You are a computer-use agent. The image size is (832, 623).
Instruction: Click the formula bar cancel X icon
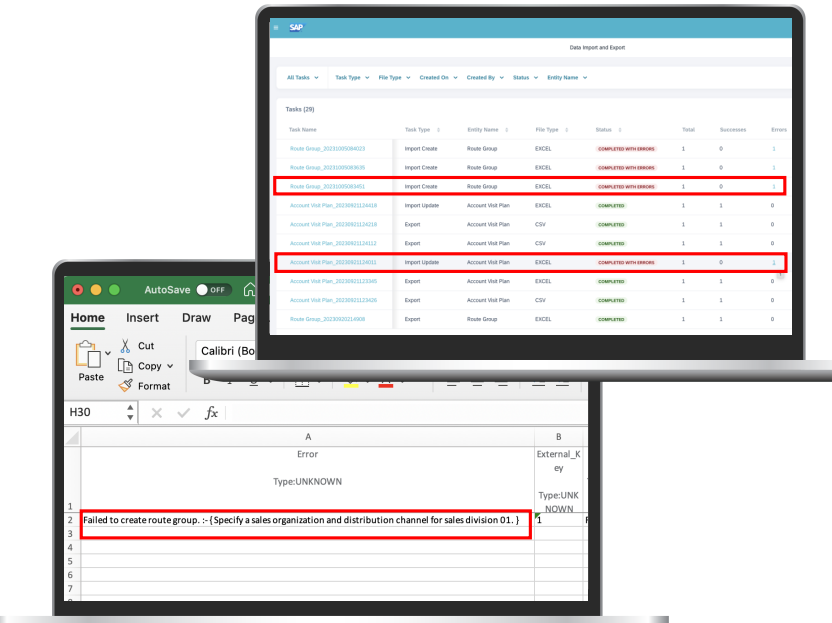157,412
